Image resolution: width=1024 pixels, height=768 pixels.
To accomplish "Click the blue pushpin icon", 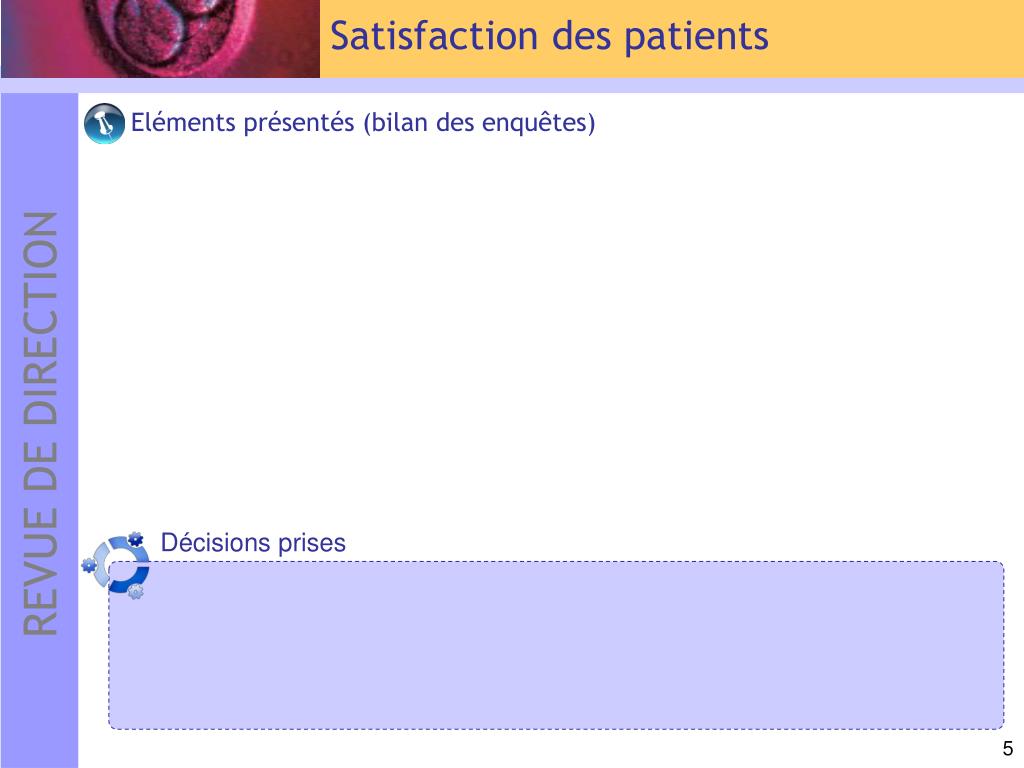I will [104, 123].
